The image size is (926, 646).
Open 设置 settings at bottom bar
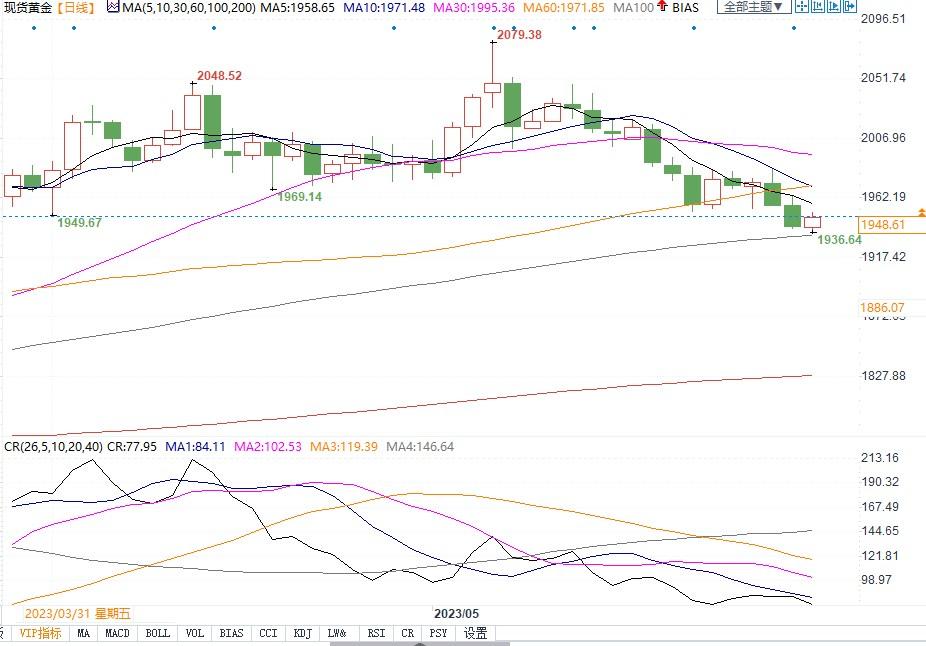[x=476, y=633]
